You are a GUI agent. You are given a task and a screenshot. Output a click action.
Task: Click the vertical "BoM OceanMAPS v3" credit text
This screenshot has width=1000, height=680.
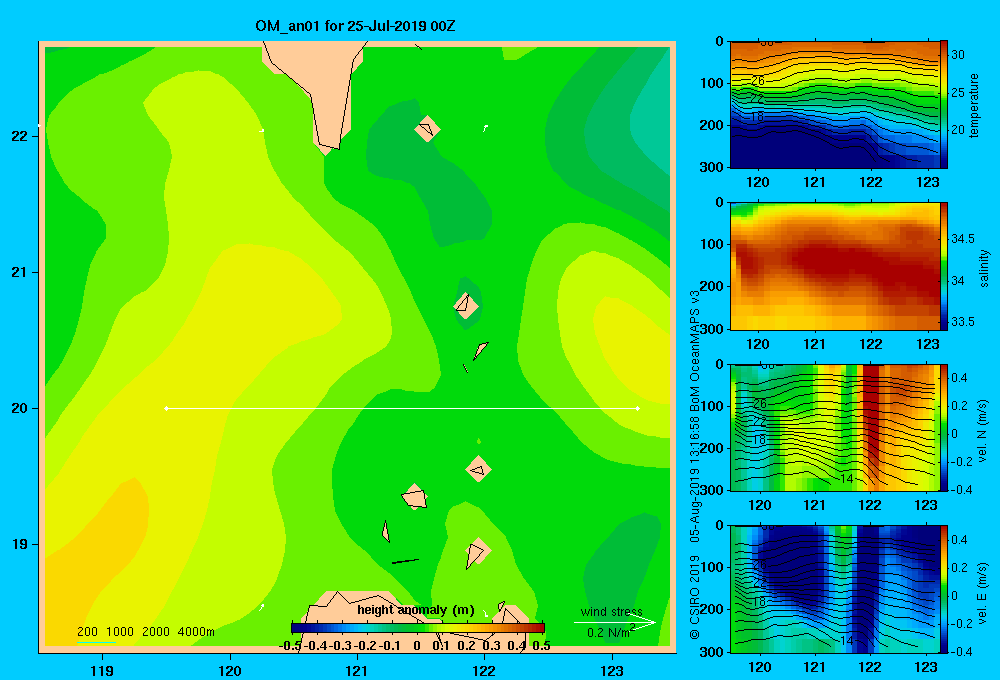click(695, 350)
